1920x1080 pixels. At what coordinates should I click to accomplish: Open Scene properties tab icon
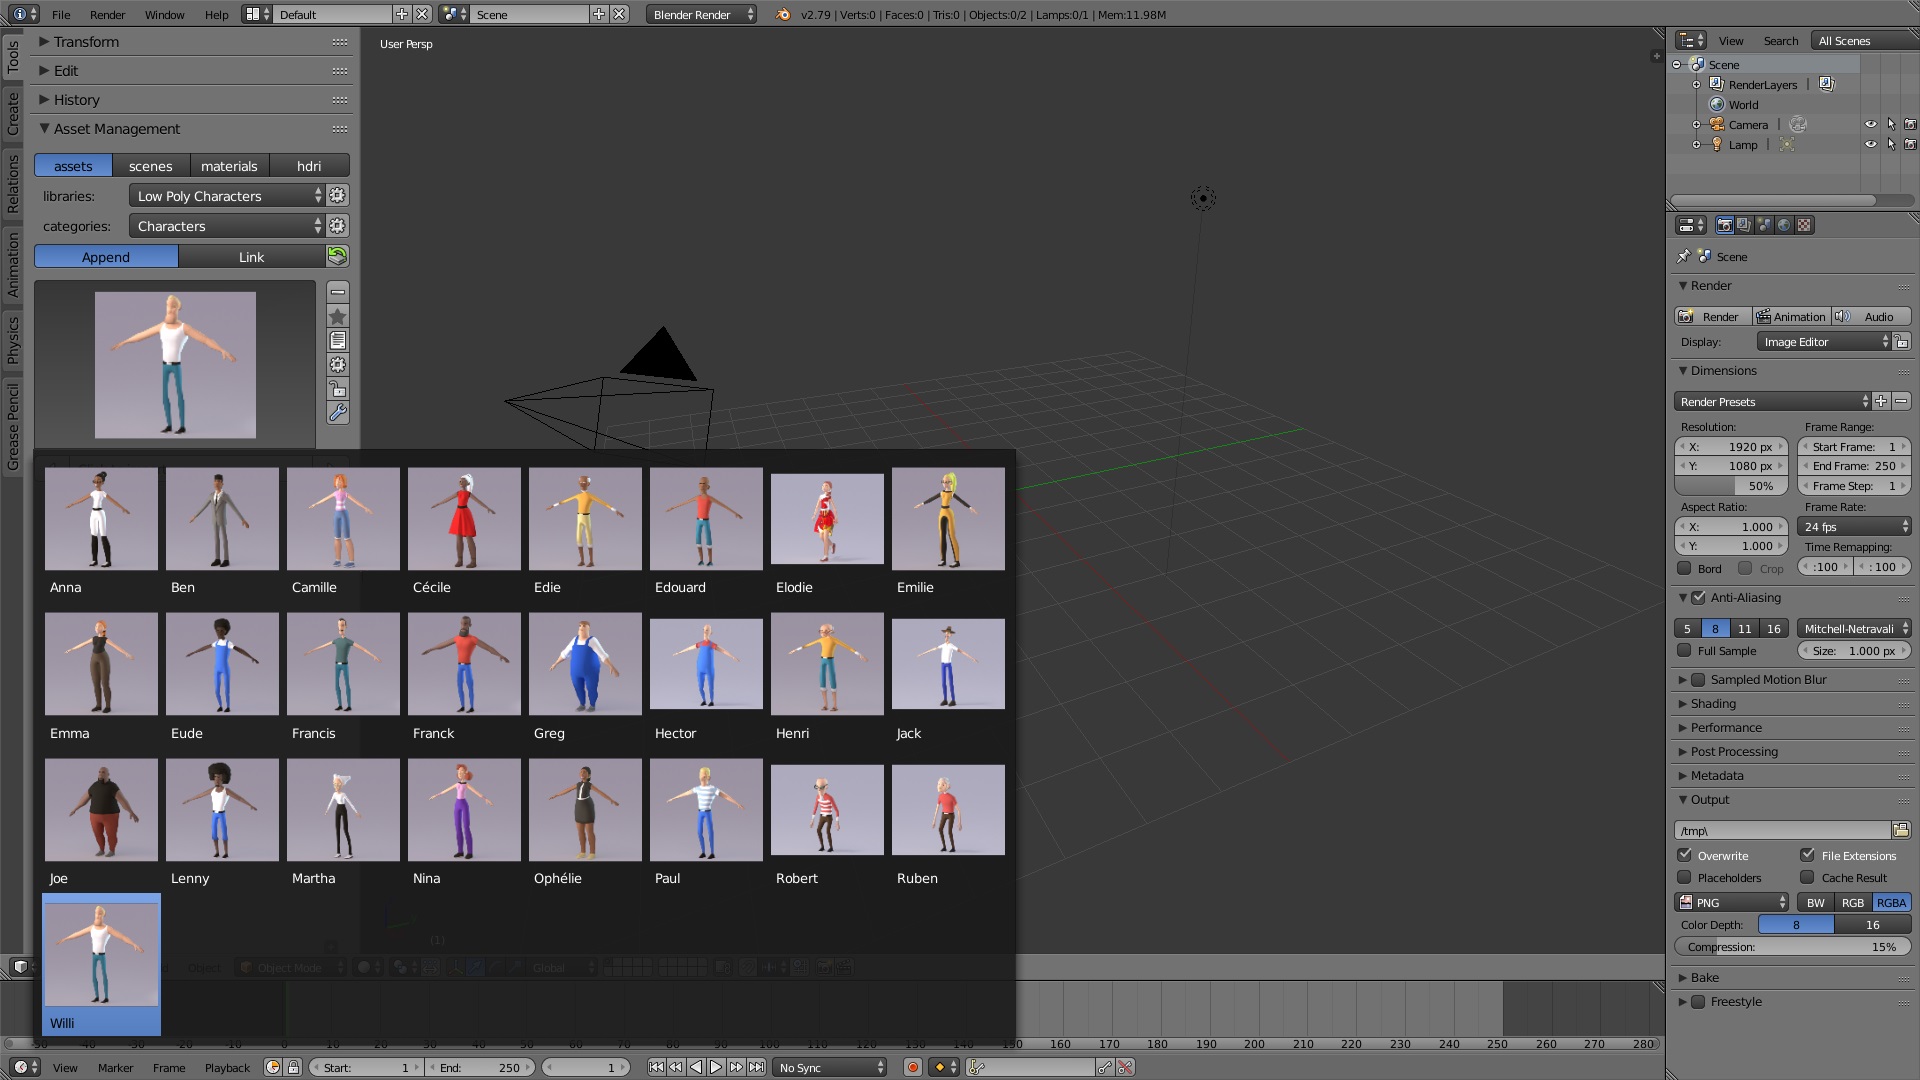coord(1764,225)
